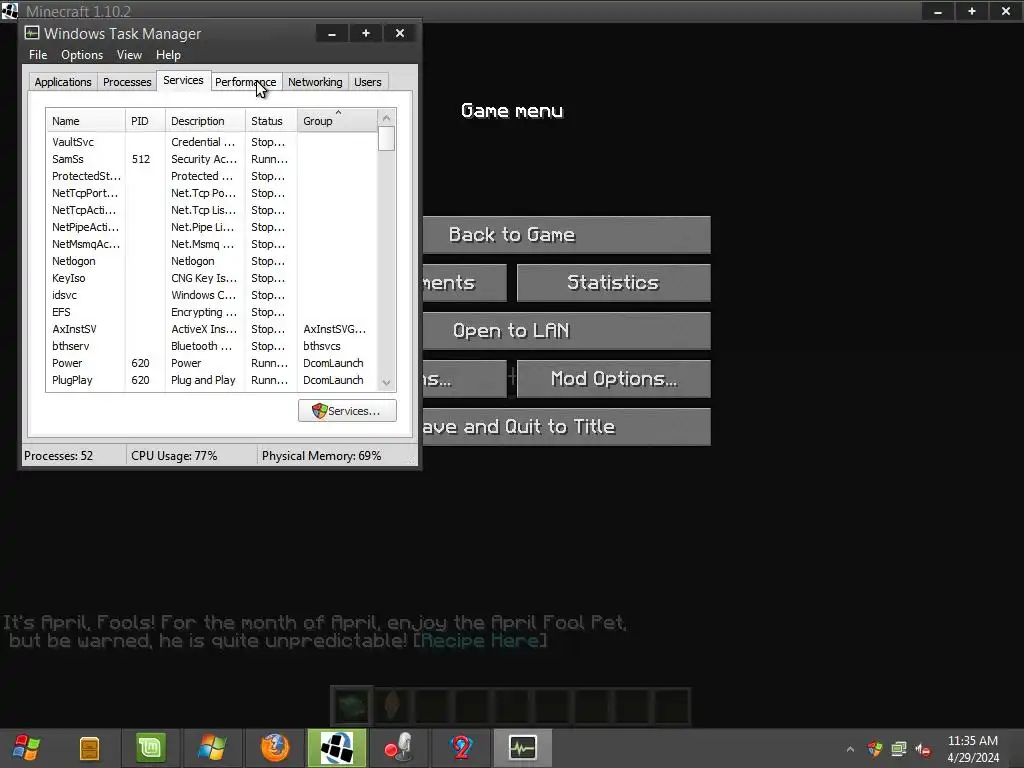This screenshot has height=768, width=1024.
Task: Select the idsvc service row
Action: [x=212, y=295]
